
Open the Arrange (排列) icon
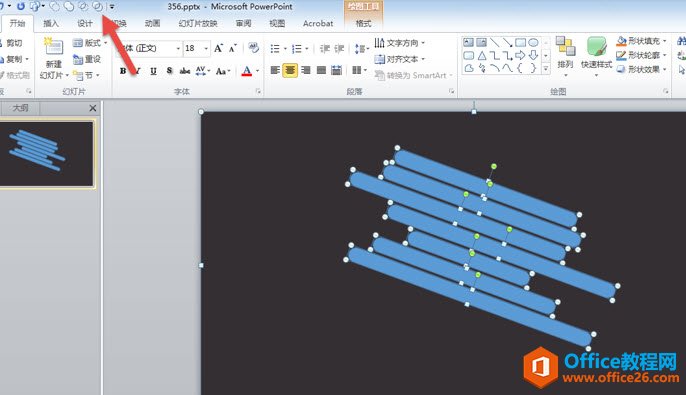(565, 56)
